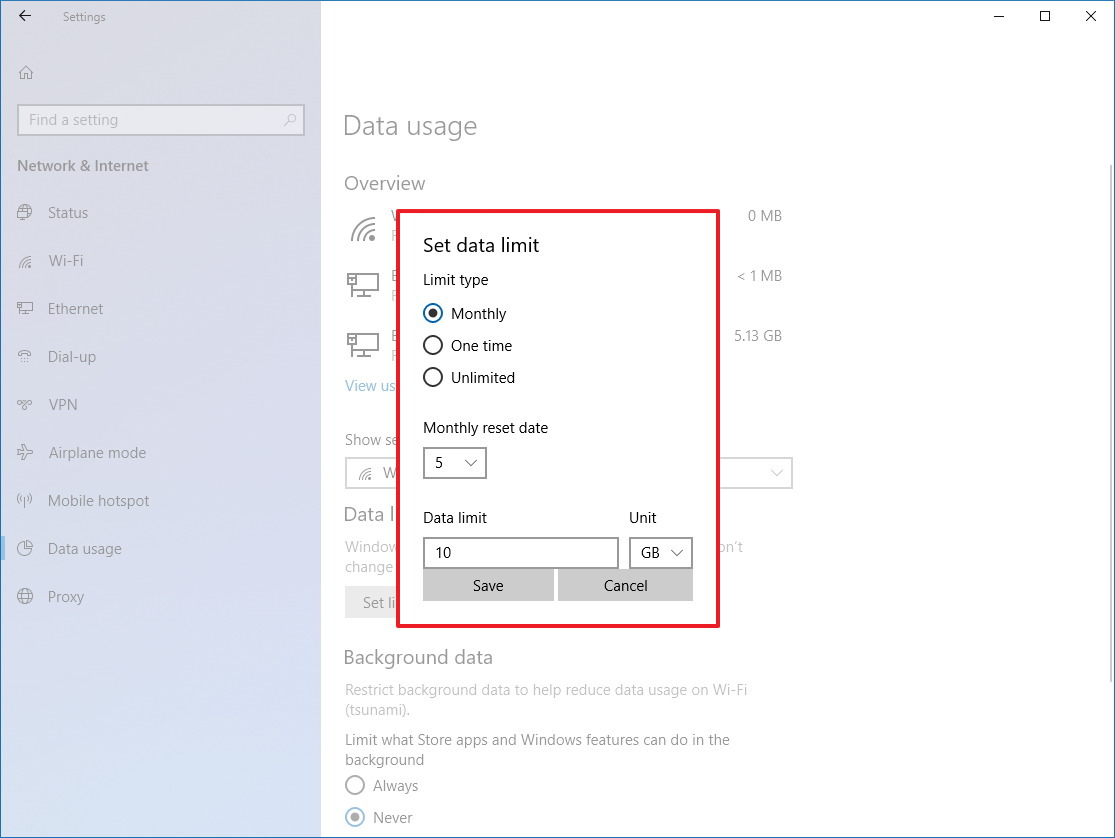1115x838 pixels.
Task: Save the data limit settings
Action: click(x=488, y=586)
